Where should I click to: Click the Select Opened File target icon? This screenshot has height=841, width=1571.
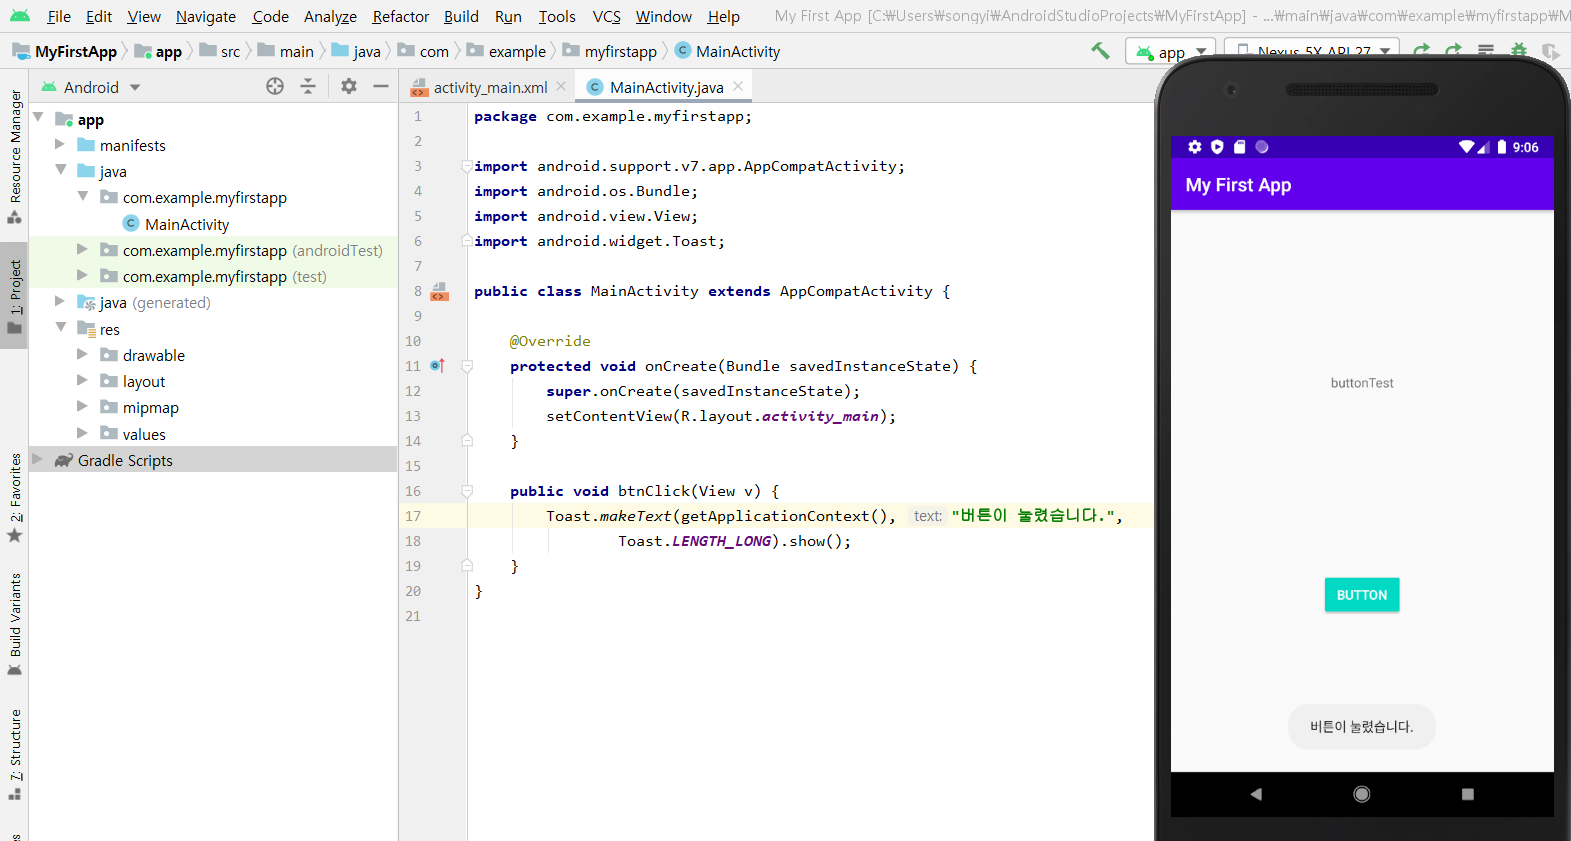pyautogui.click(x=275, y=87)
